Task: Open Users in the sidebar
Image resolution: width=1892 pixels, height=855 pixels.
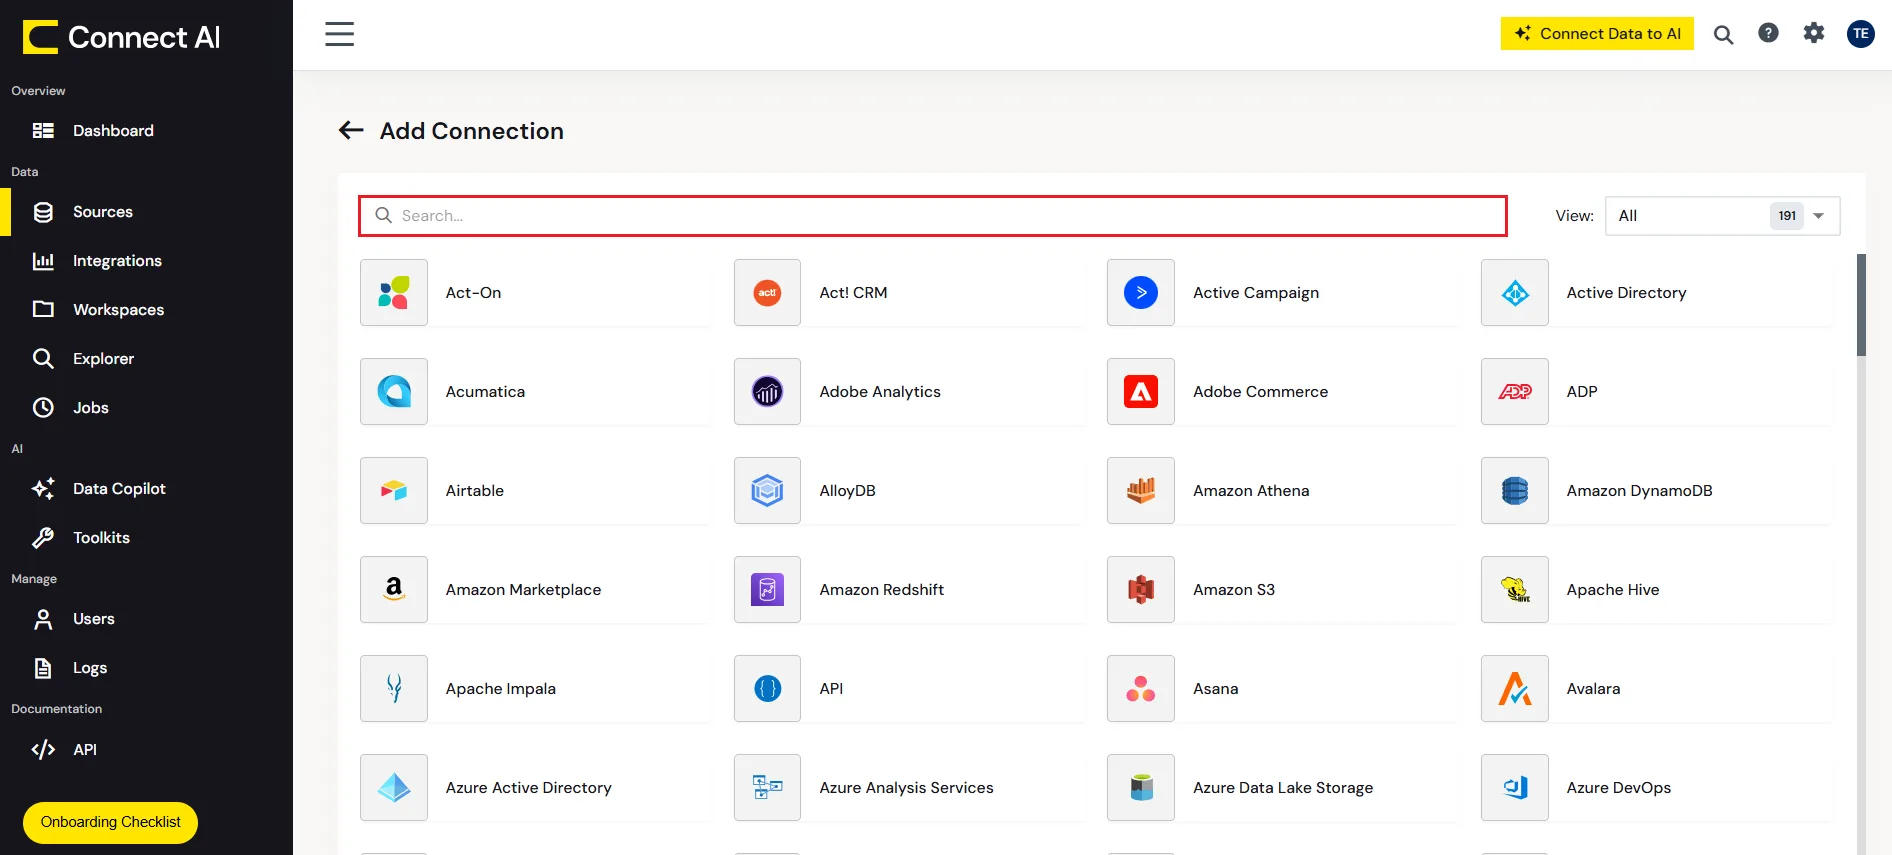Action: click(x=146, y=619)
